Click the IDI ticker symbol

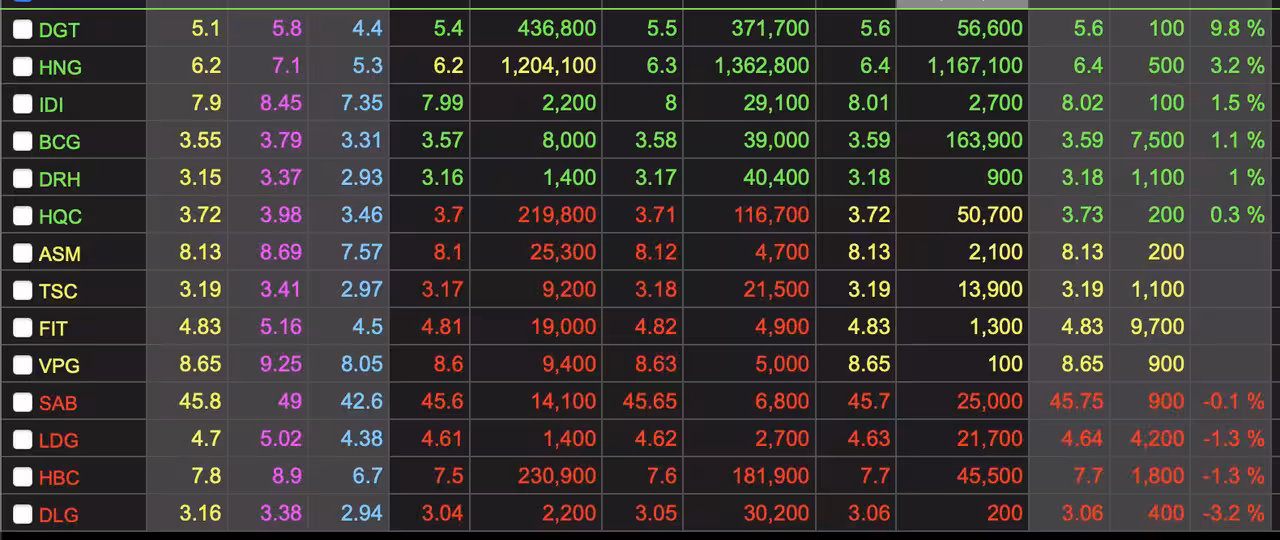pyautogui.click(x=52, y=105)
